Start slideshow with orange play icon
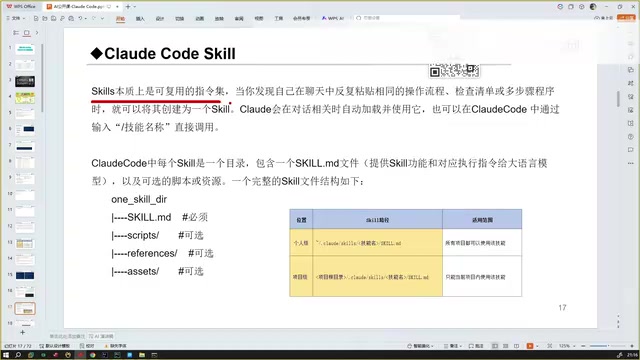 coord(530,346)
